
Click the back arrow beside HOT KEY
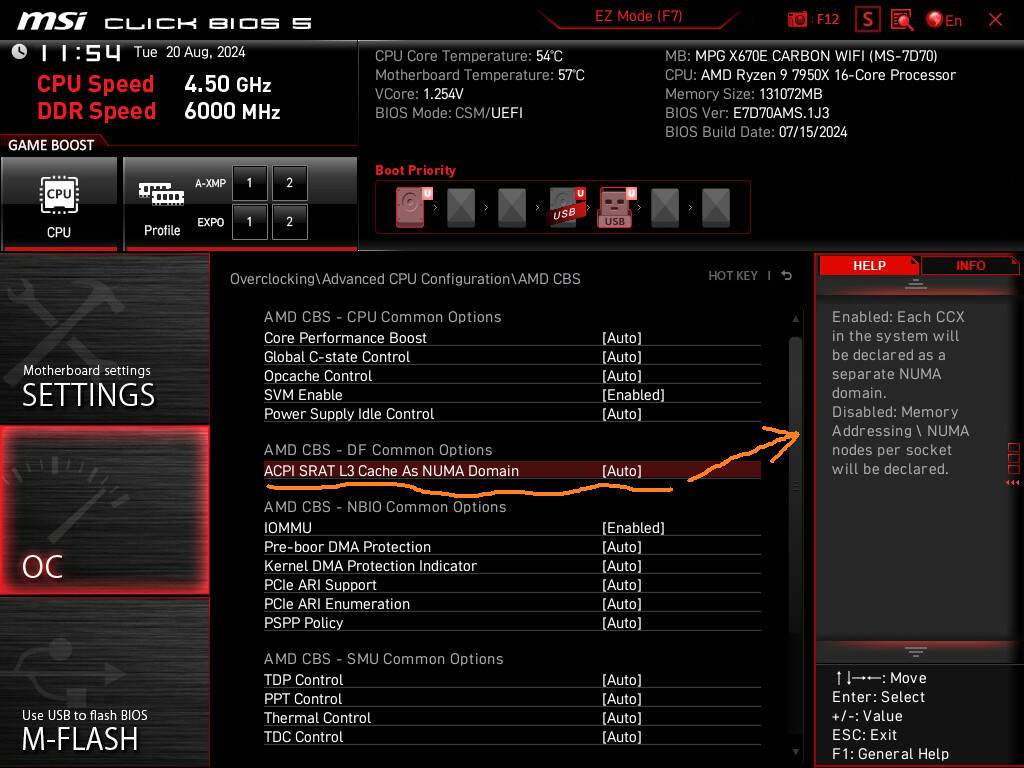pyautogui.click(x=787, y=276)
